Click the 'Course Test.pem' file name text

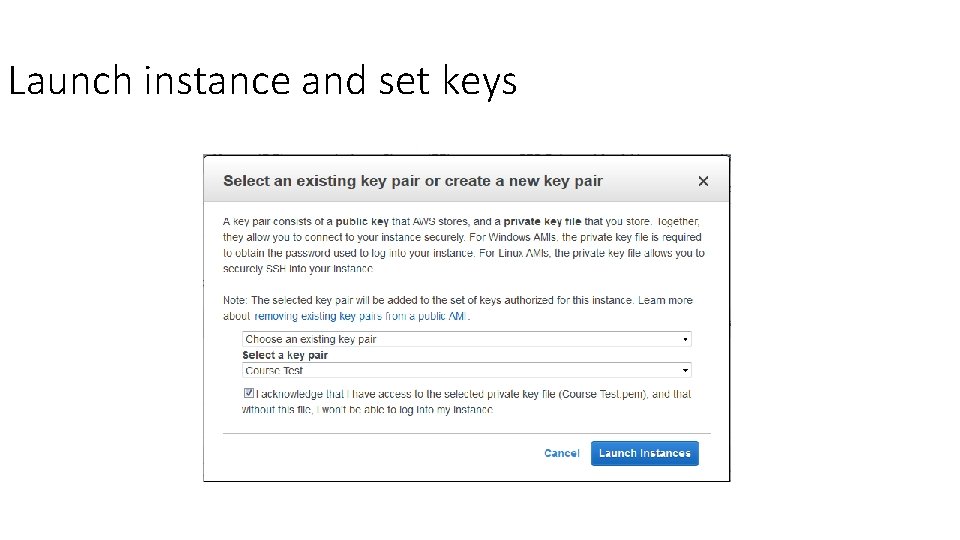click(606, 394)
